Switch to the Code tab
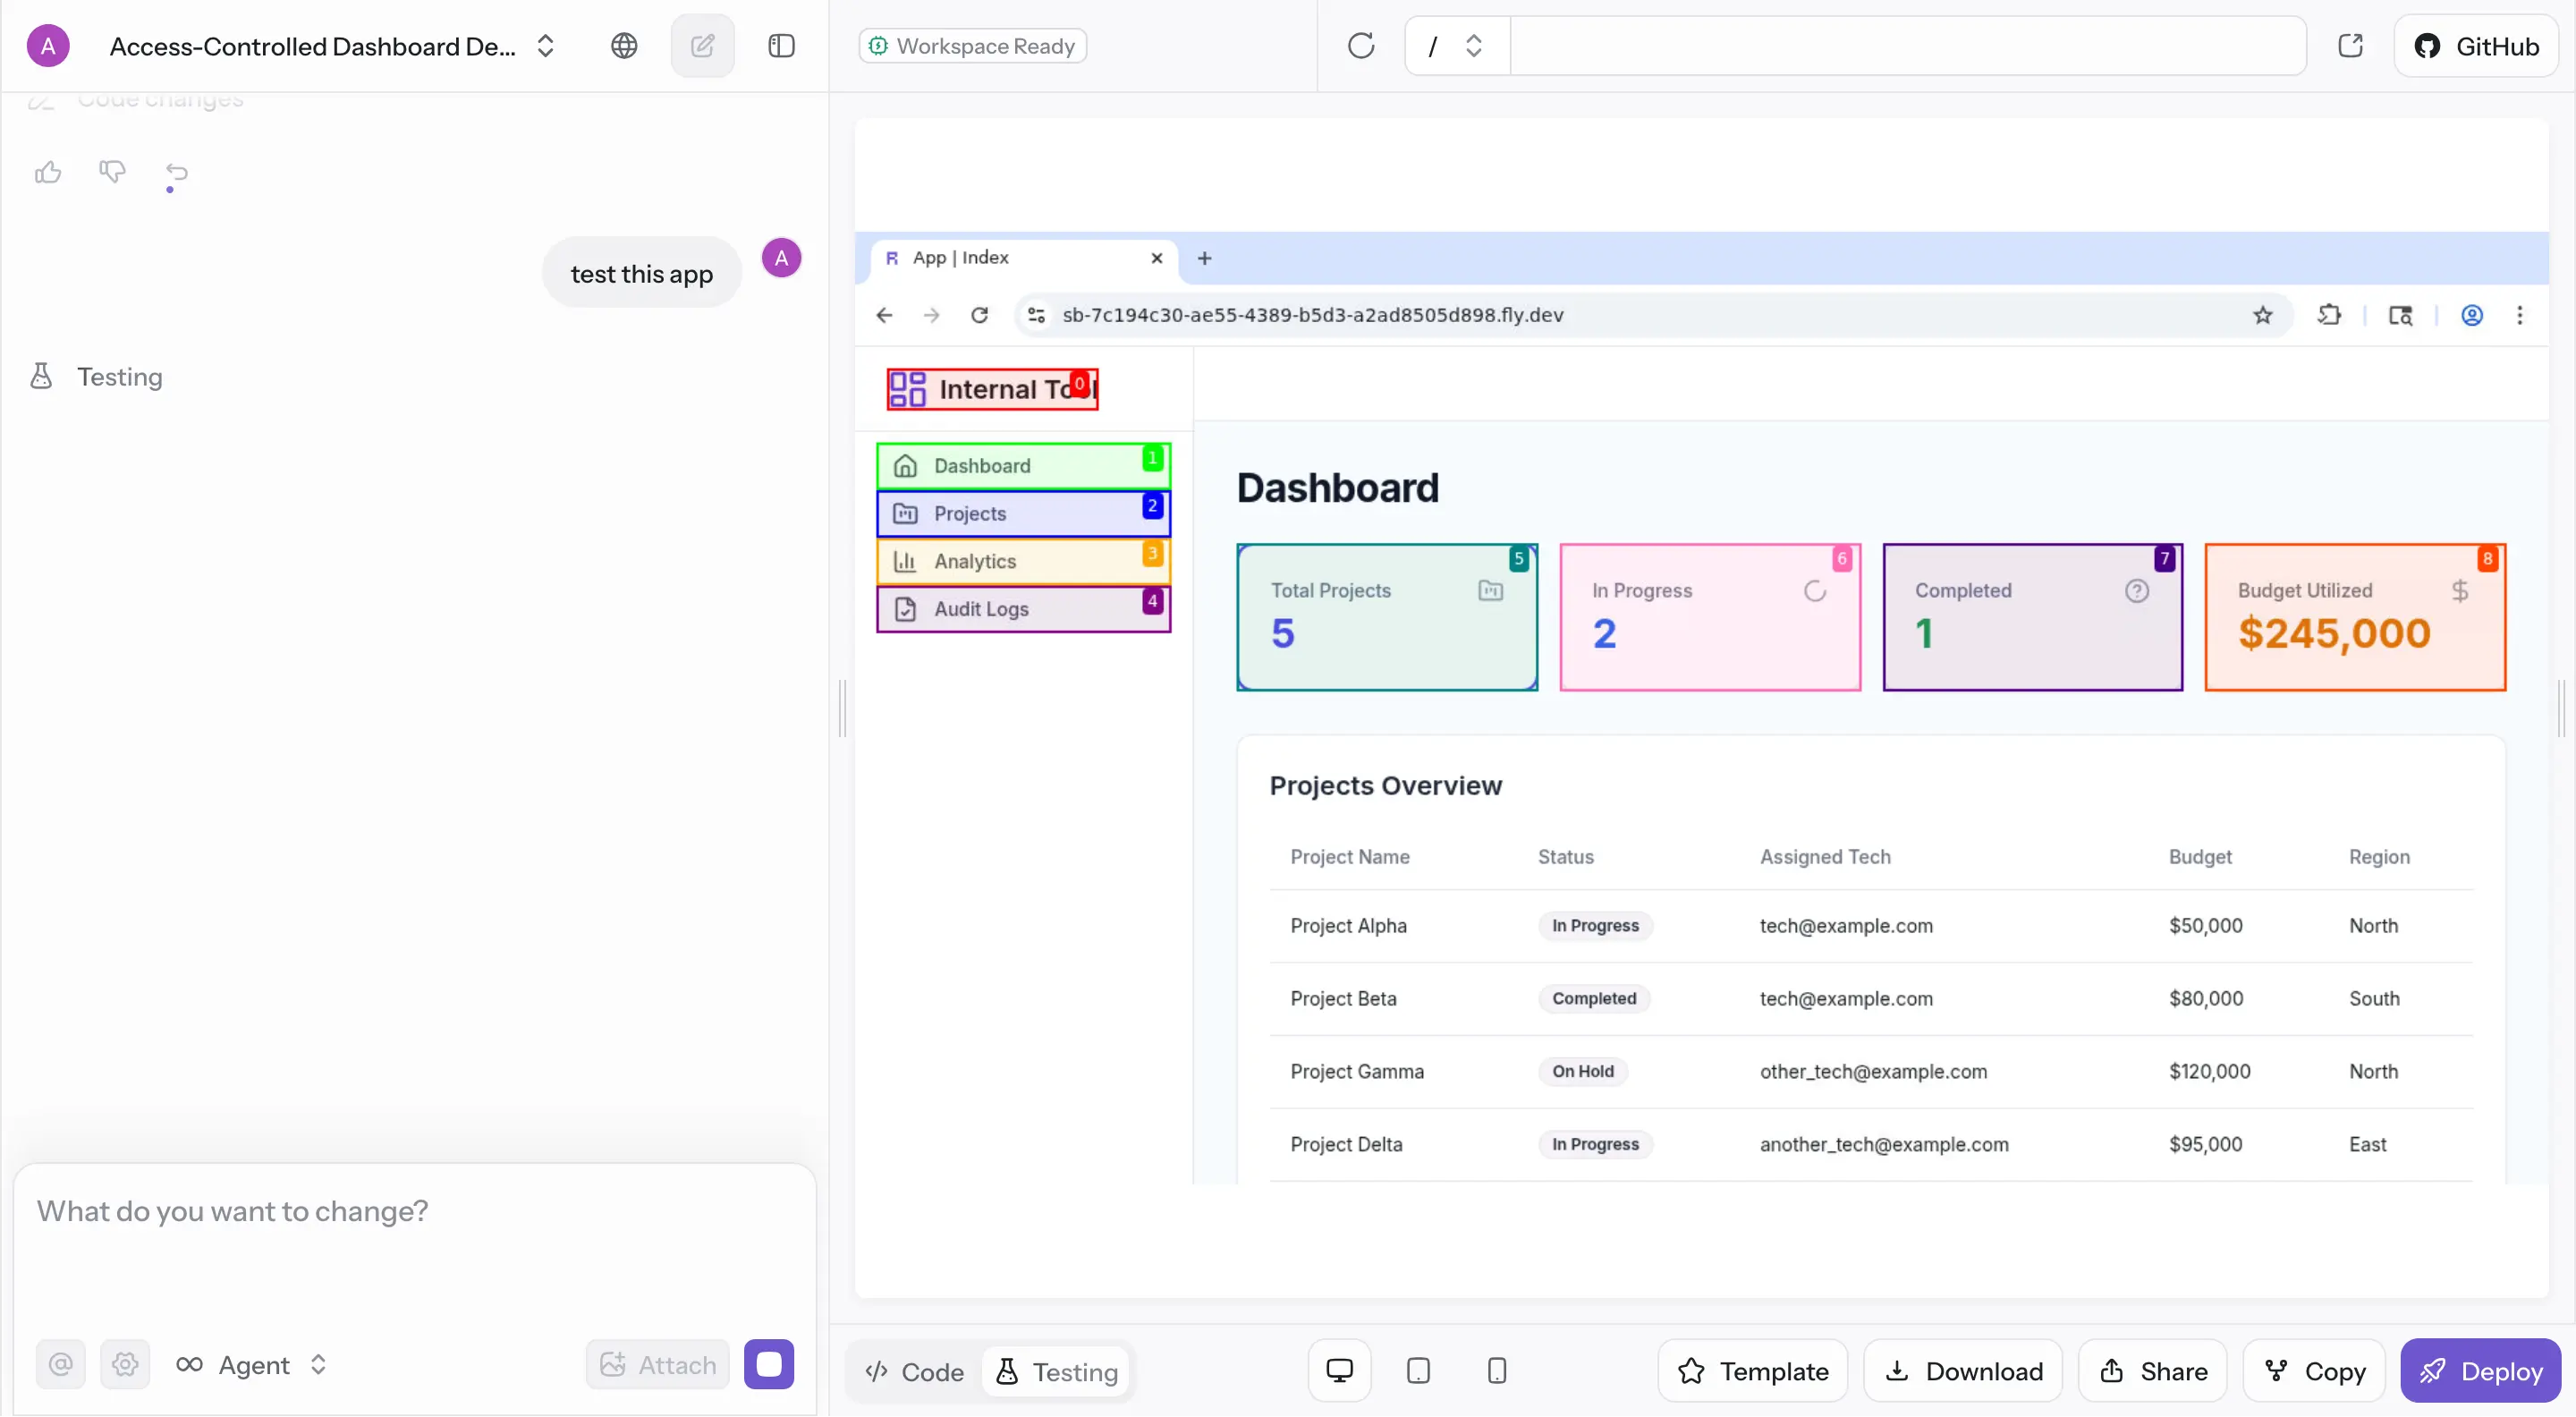Image resolution: width=2576 pixels, height=1417 pixels. coord(915,1371)
